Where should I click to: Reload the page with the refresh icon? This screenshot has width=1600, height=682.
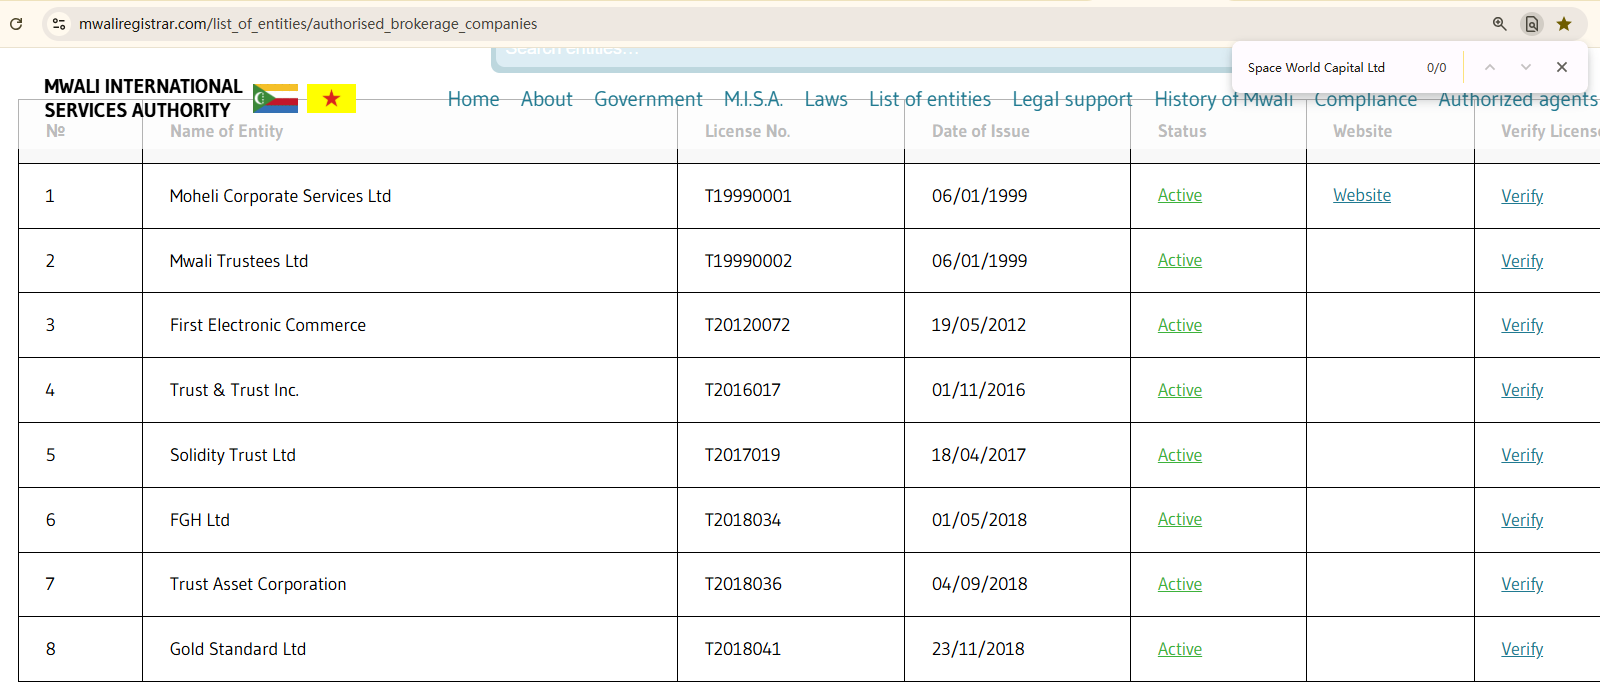(16, 24)
